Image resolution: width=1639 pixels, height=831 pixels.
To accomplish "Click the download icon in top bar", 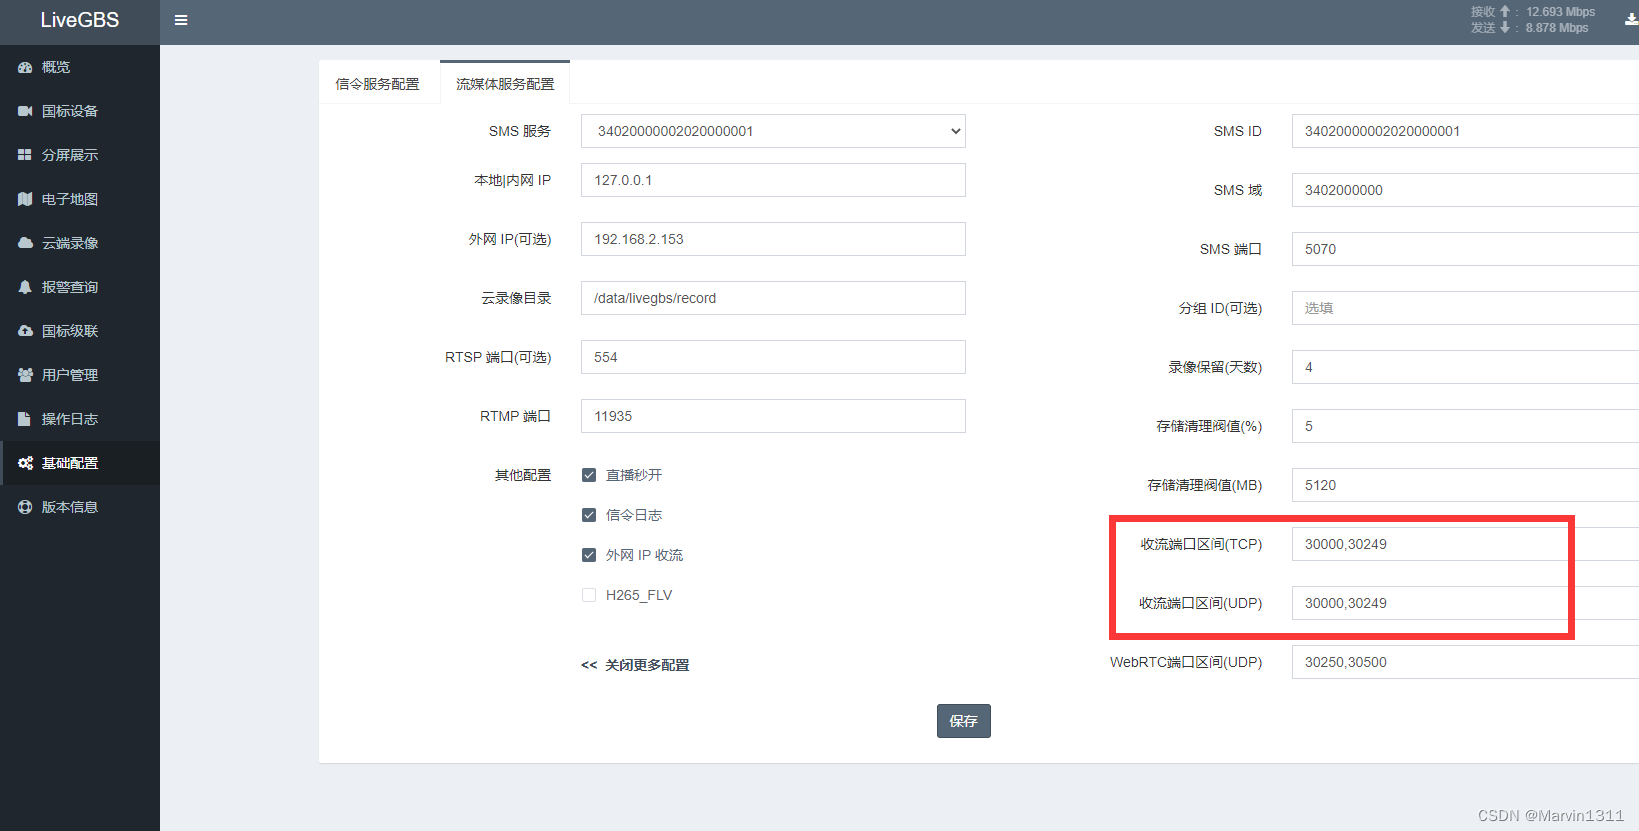I will pyautogui.click(x=1631, y=20).
